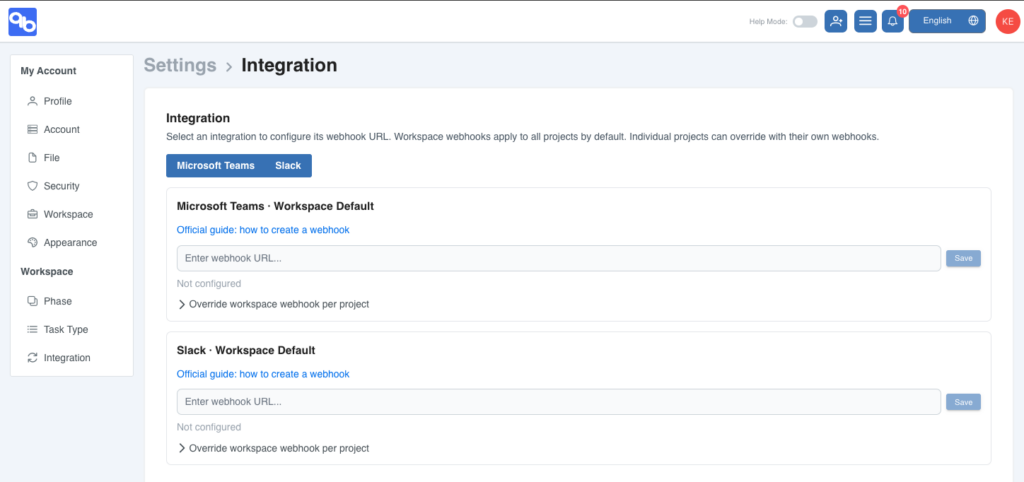Switch to Microsoft Teams tab
This screenshot has height=482, width=1024.
click(216, 166)
